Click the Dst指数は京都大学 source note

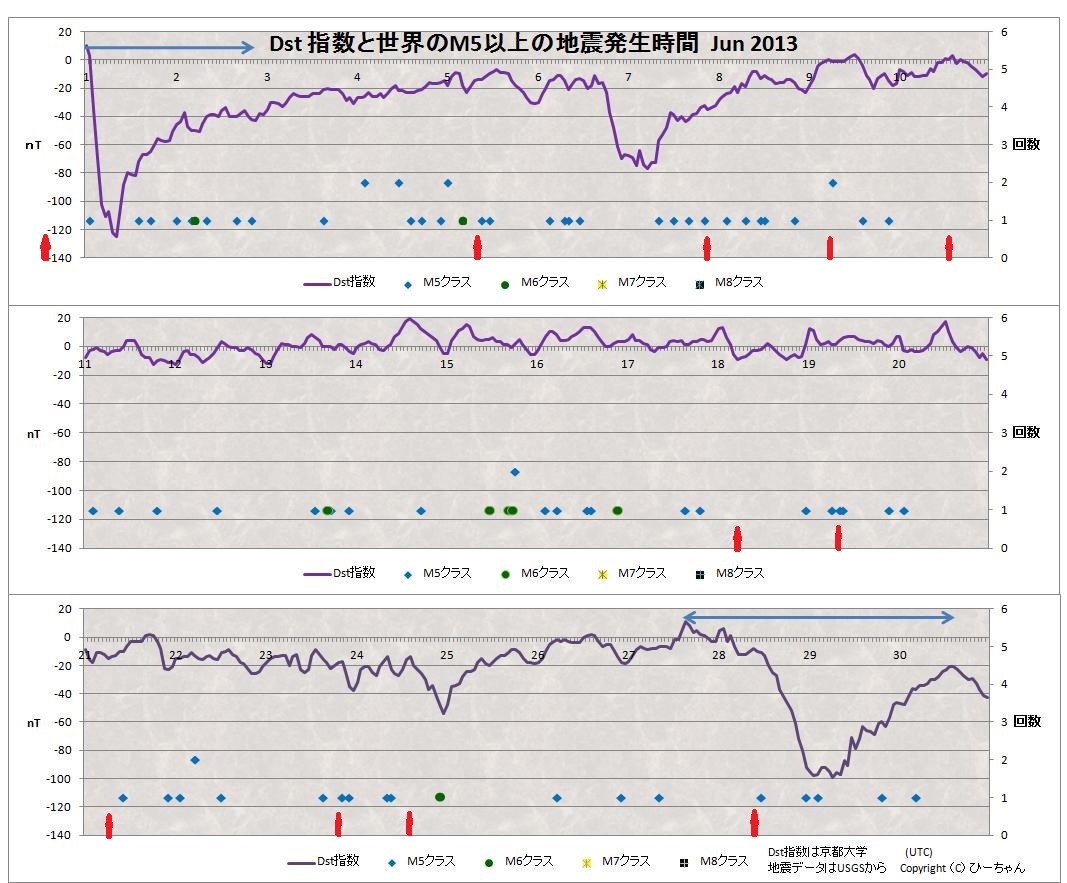click(817, 852)
